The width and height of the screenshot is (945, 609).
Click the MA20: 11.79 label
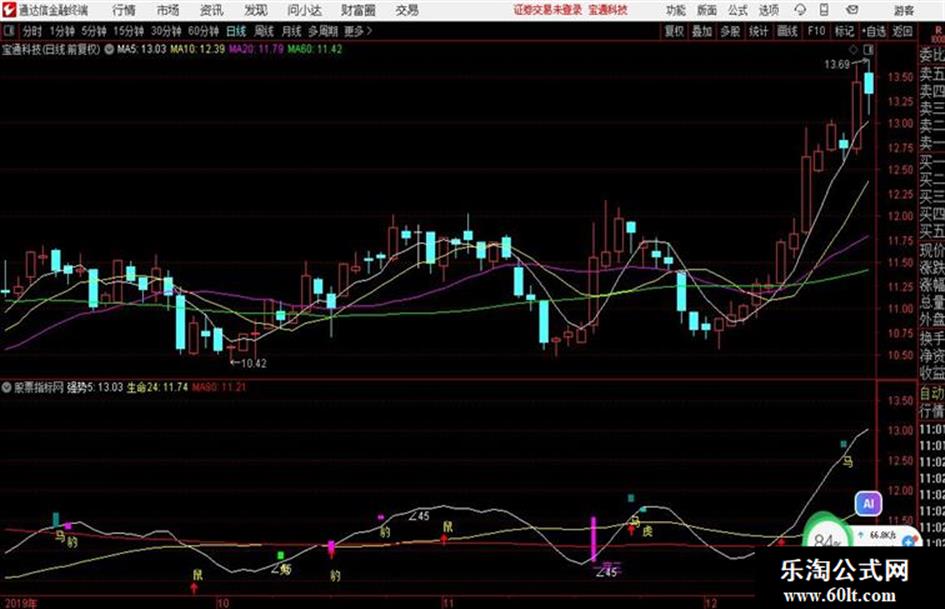tap(256, 49)
